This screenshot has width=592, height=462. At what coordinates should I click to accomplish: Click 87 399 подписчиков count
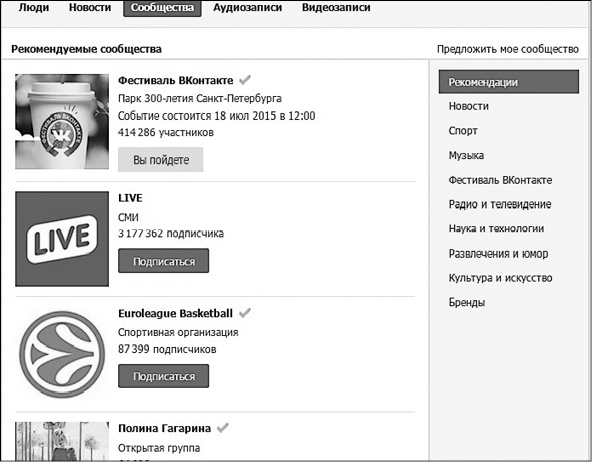point(167,349)
